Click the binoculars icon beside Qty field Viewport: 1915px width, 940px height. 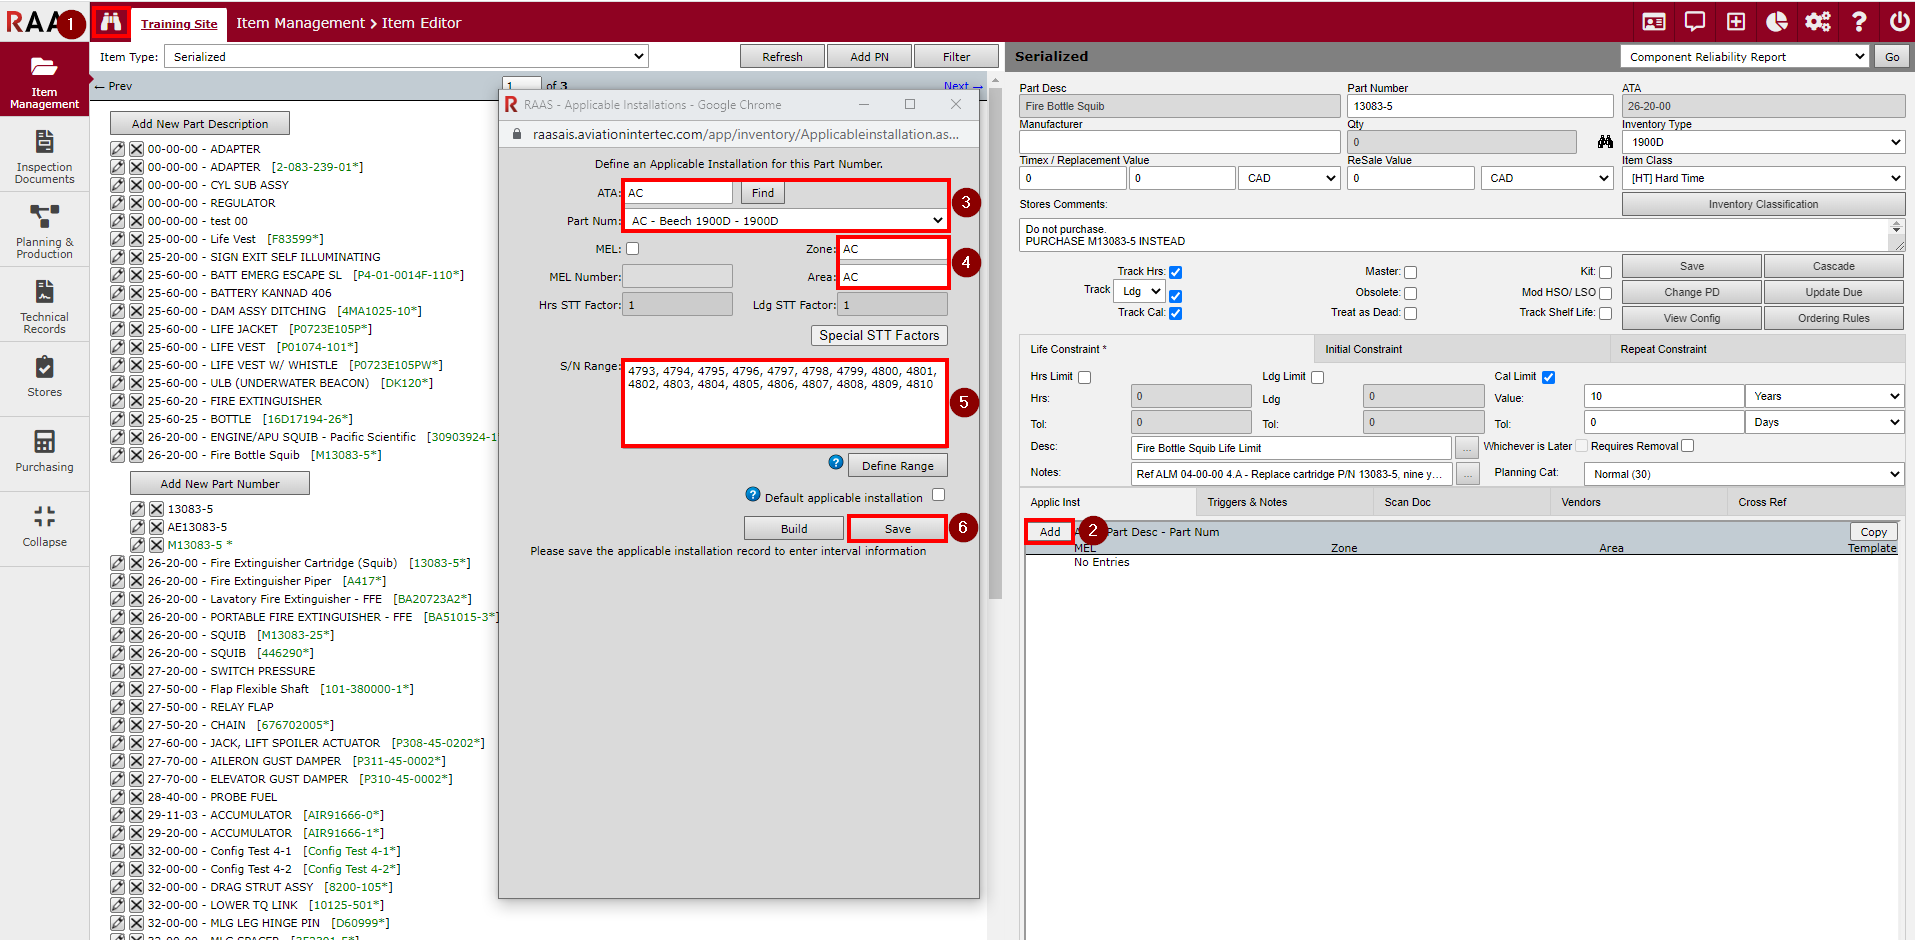pyautogui.click(x=1605, y=142)
